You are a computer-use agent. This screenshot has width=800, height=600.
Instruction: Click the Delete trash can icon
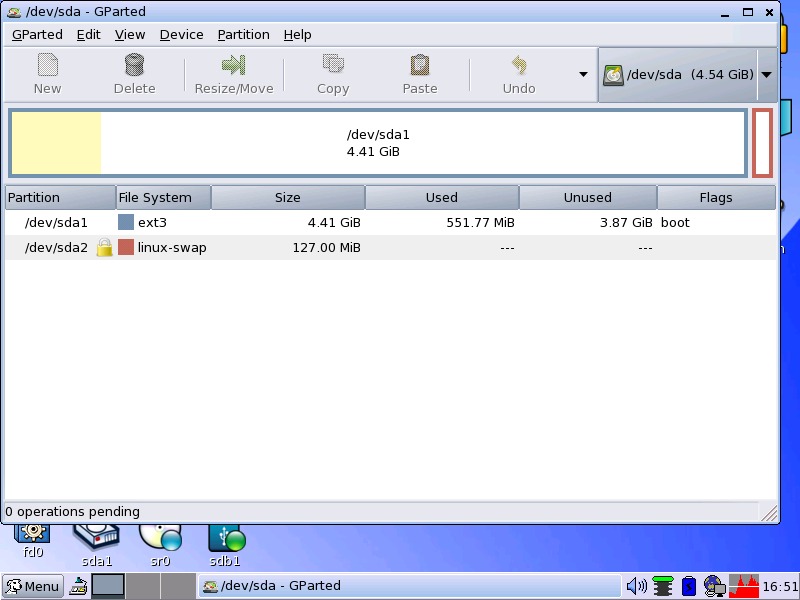tap(134, 65)
